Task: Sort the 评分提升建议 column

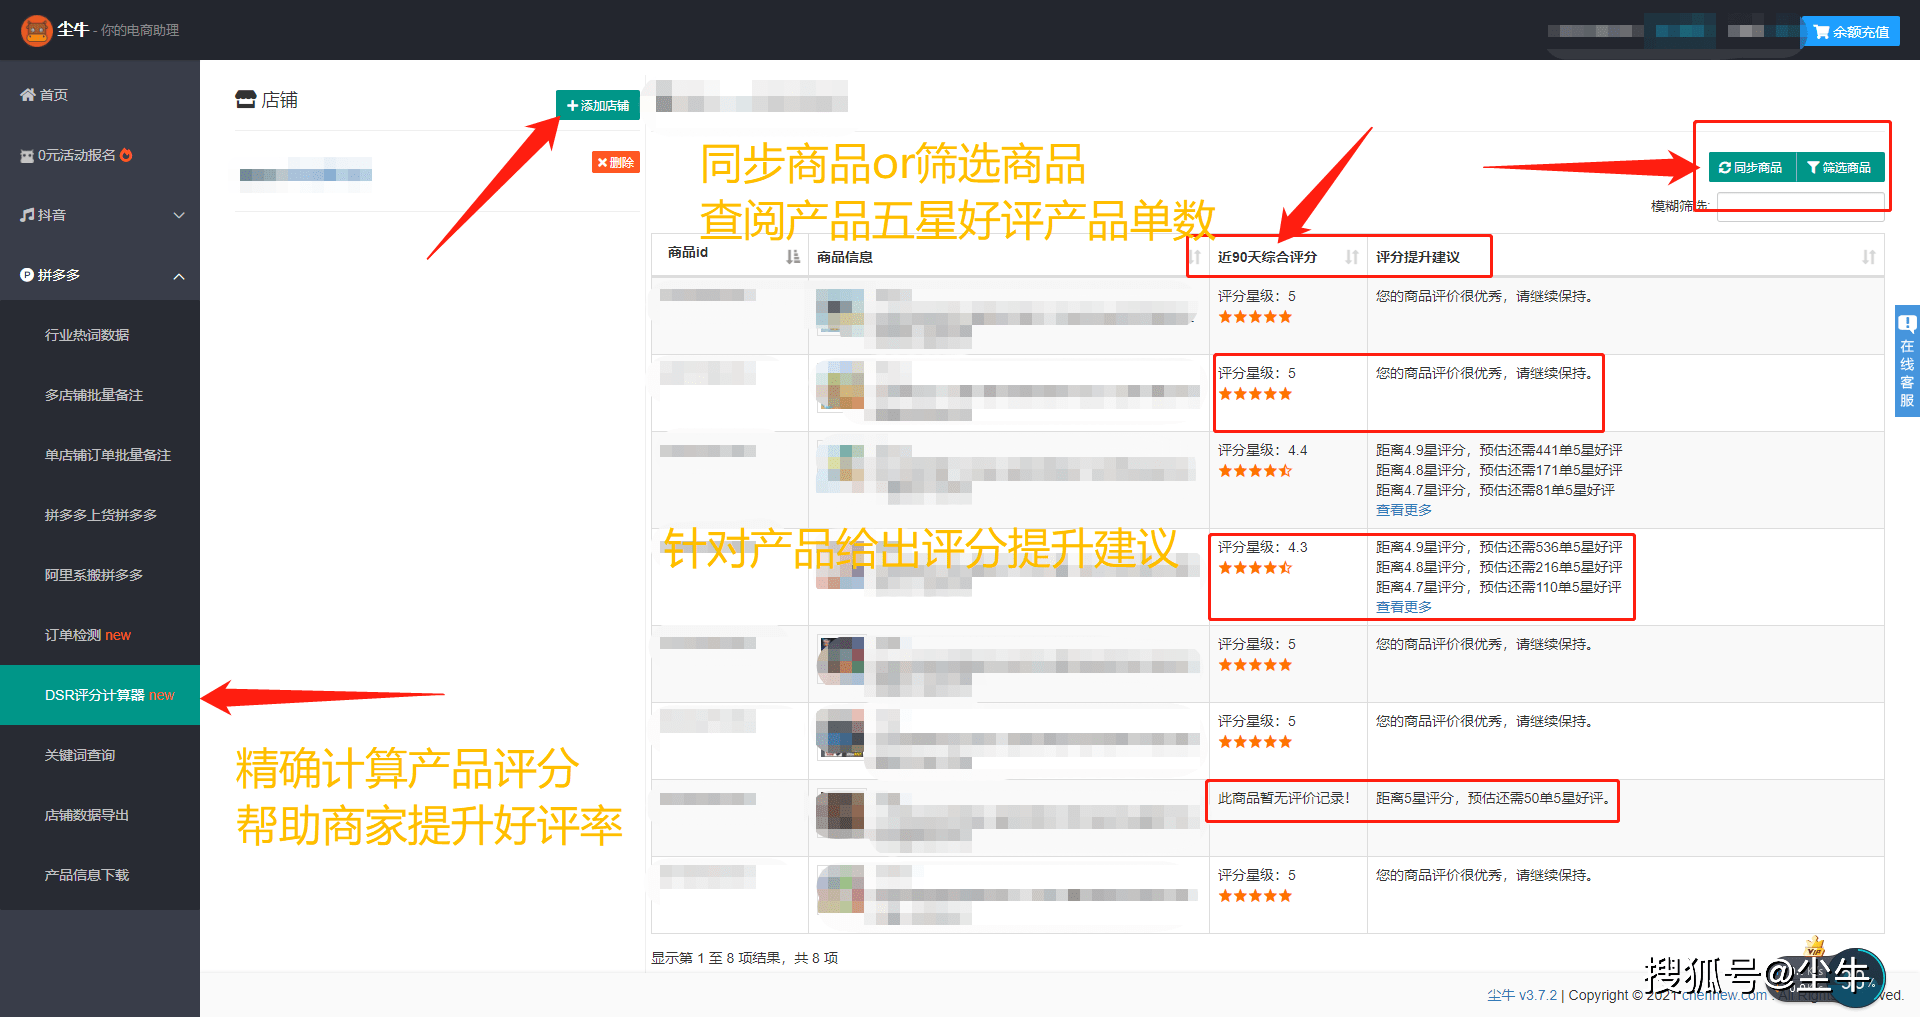Action: point(1868,257)
